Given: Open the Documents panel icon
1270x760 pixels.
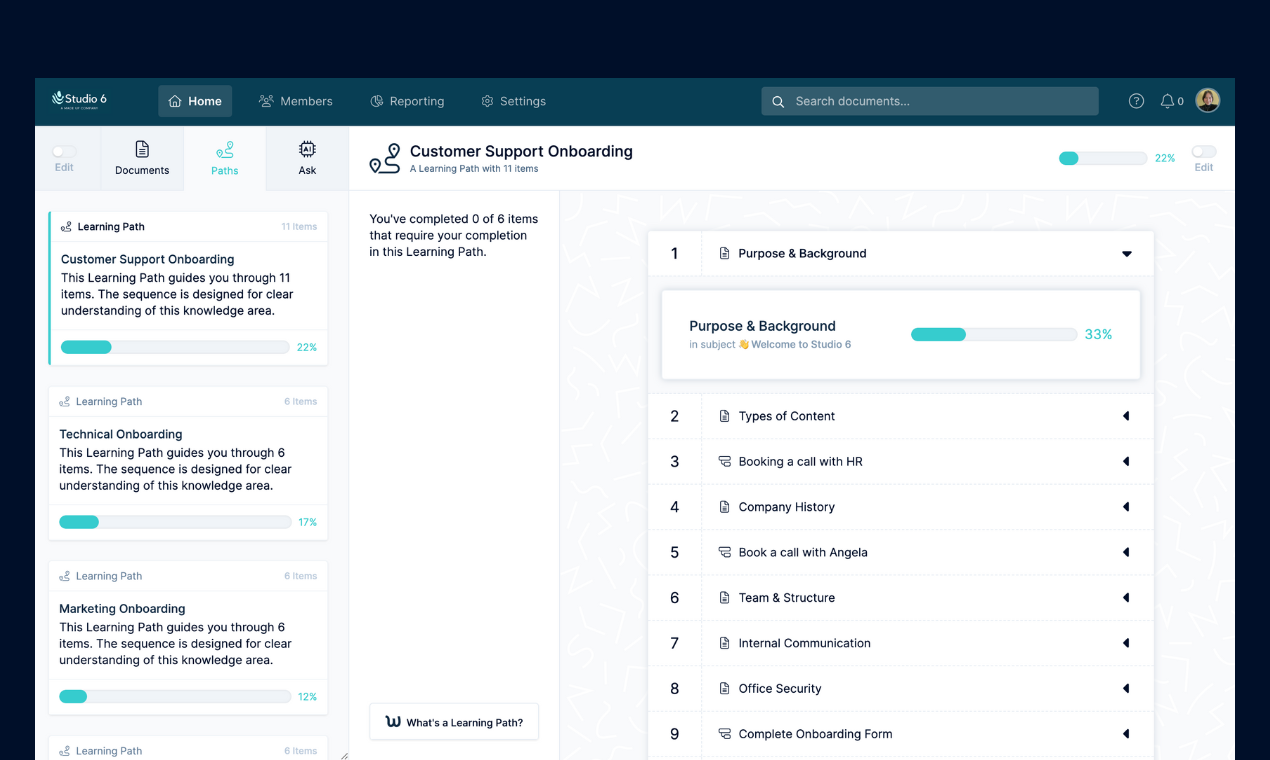Looking at the screenshot, I should (x=142, y=150).
